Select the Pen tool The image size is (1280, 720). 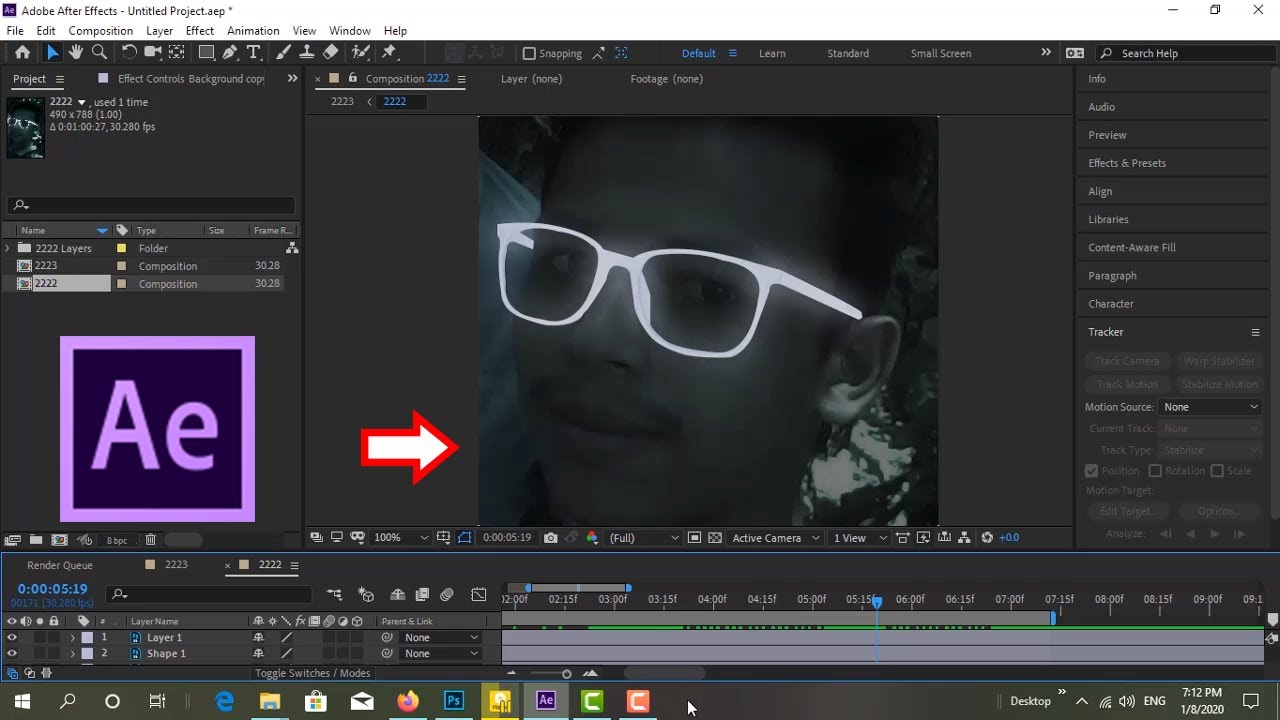230,53
